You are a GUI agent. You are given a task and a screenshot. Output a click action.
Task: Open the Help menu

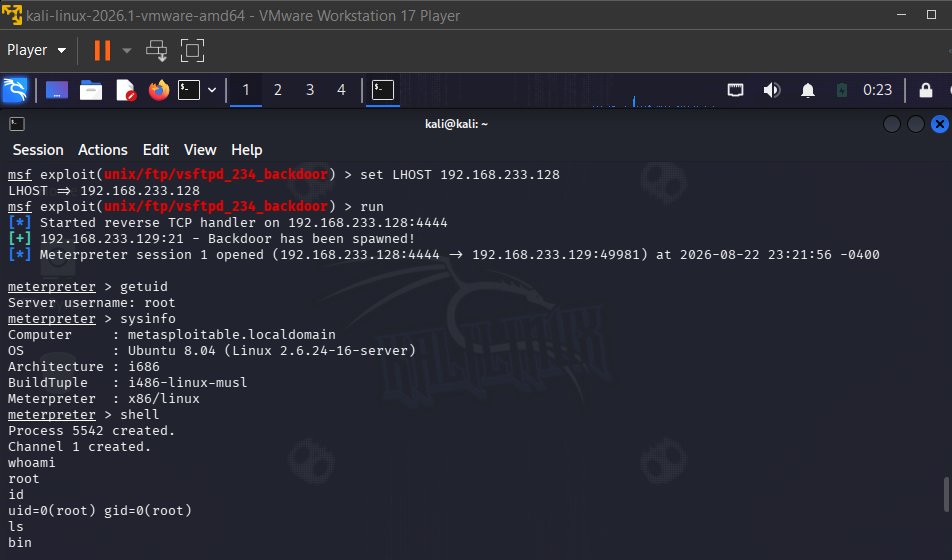tap(246, 149)
